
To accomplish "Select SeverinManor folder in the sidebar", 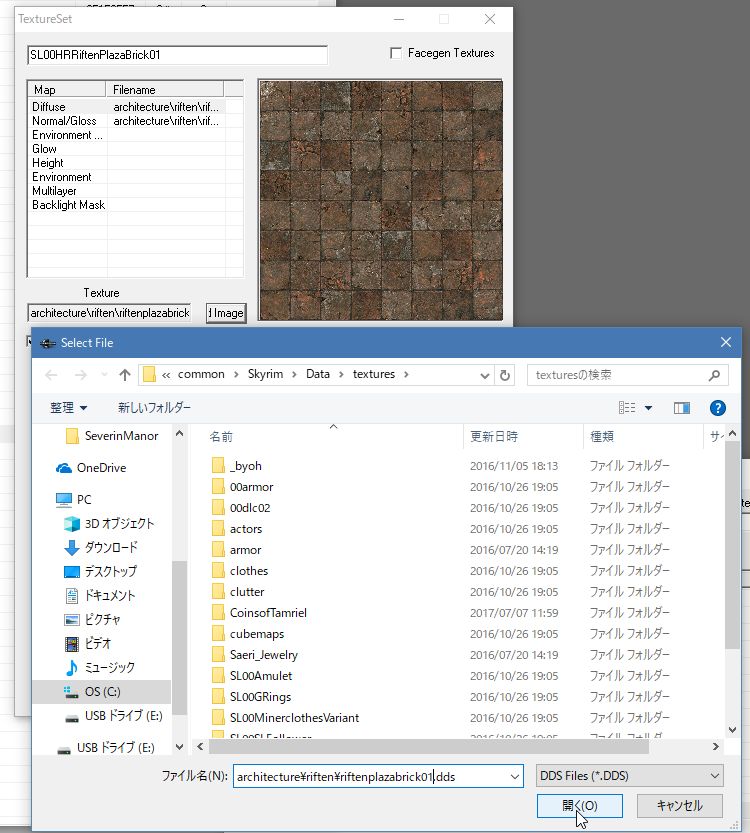I will coord(112,436).
